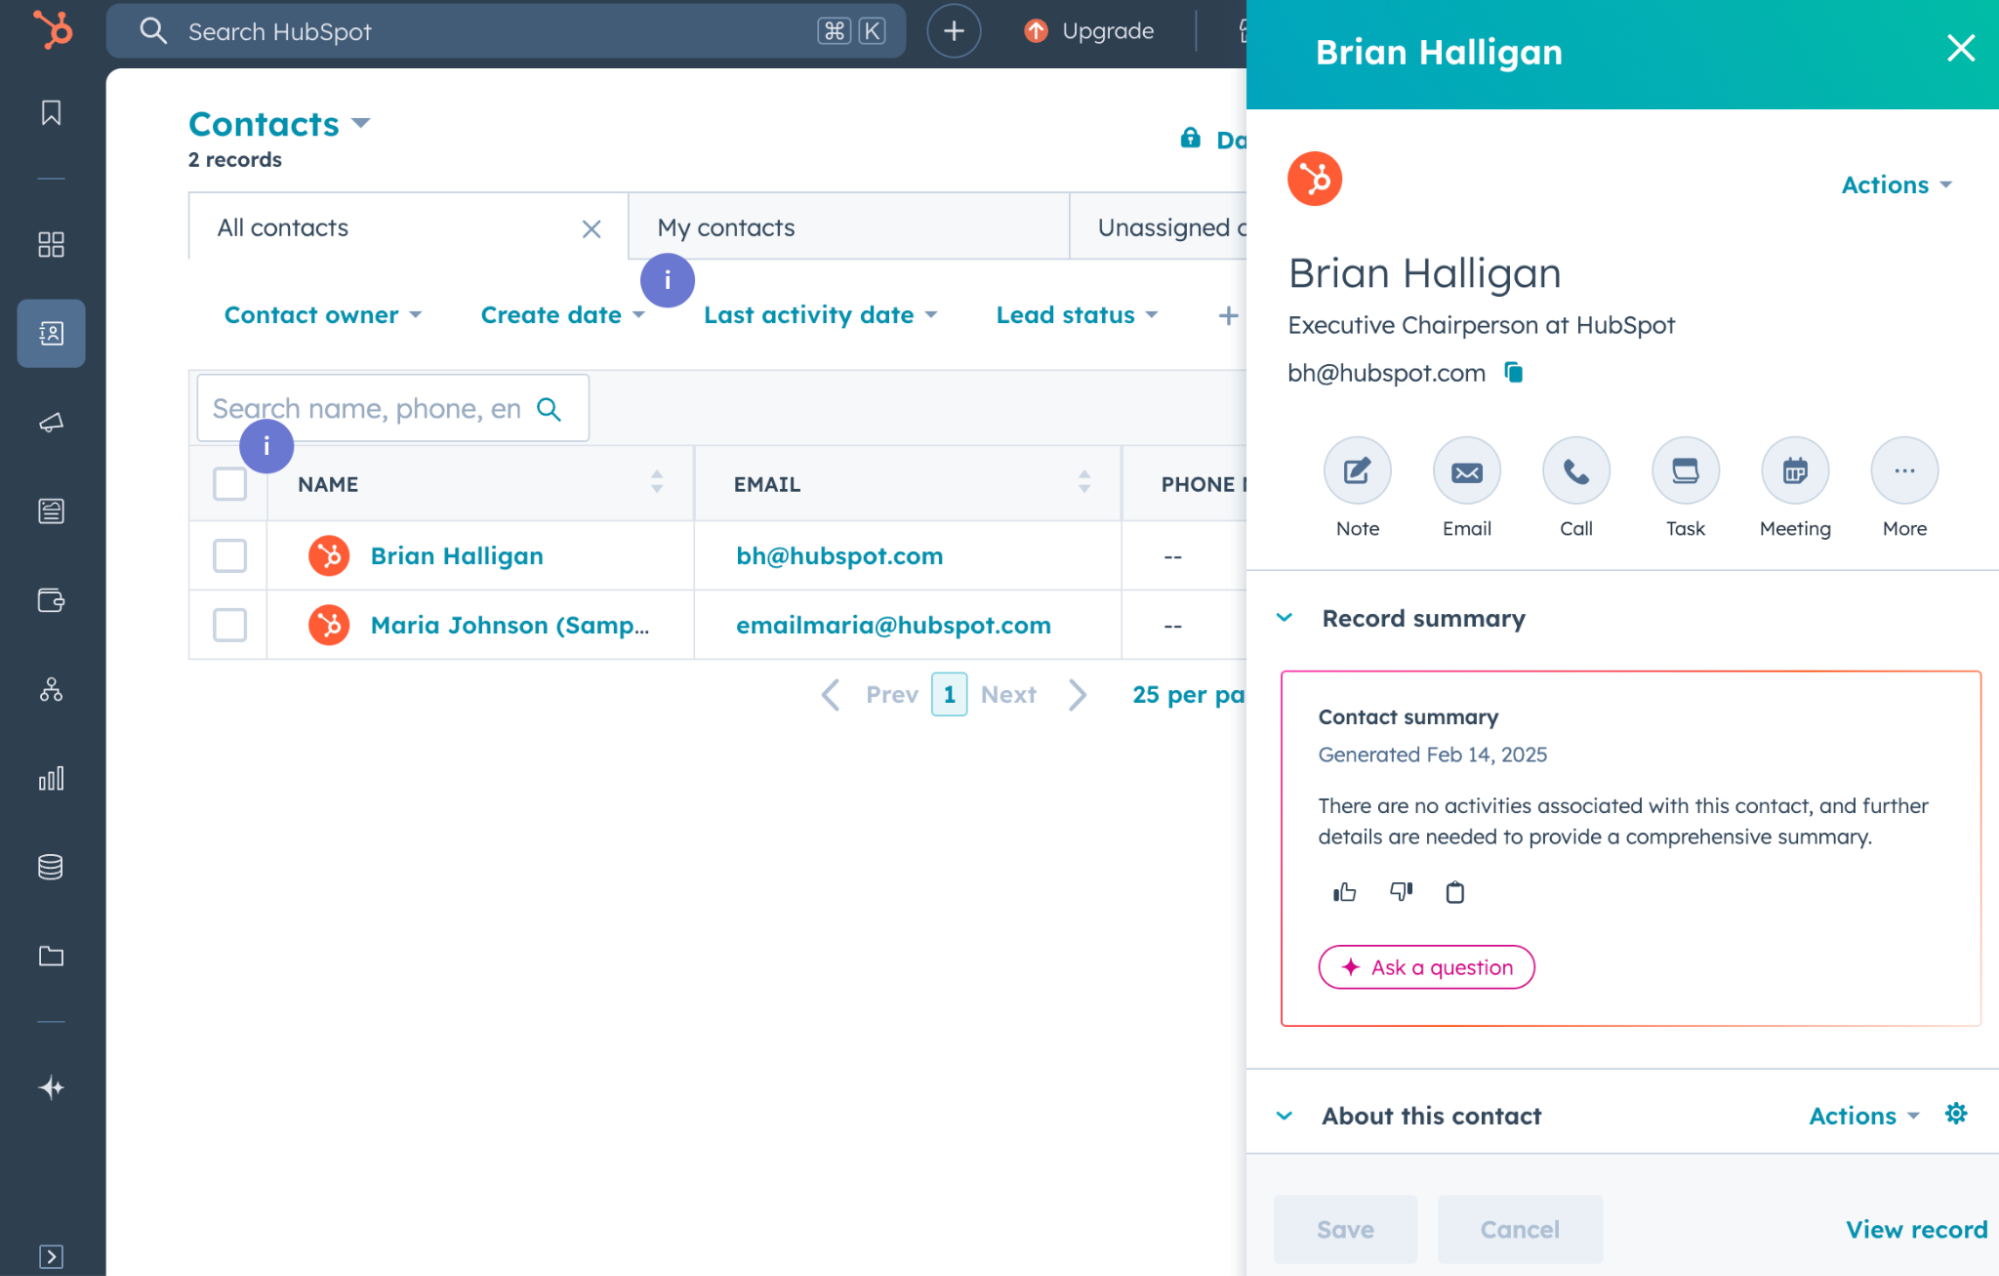Collapse the Record summary section
The width and height of the screenshot is (1999, 1276).
1285,618
